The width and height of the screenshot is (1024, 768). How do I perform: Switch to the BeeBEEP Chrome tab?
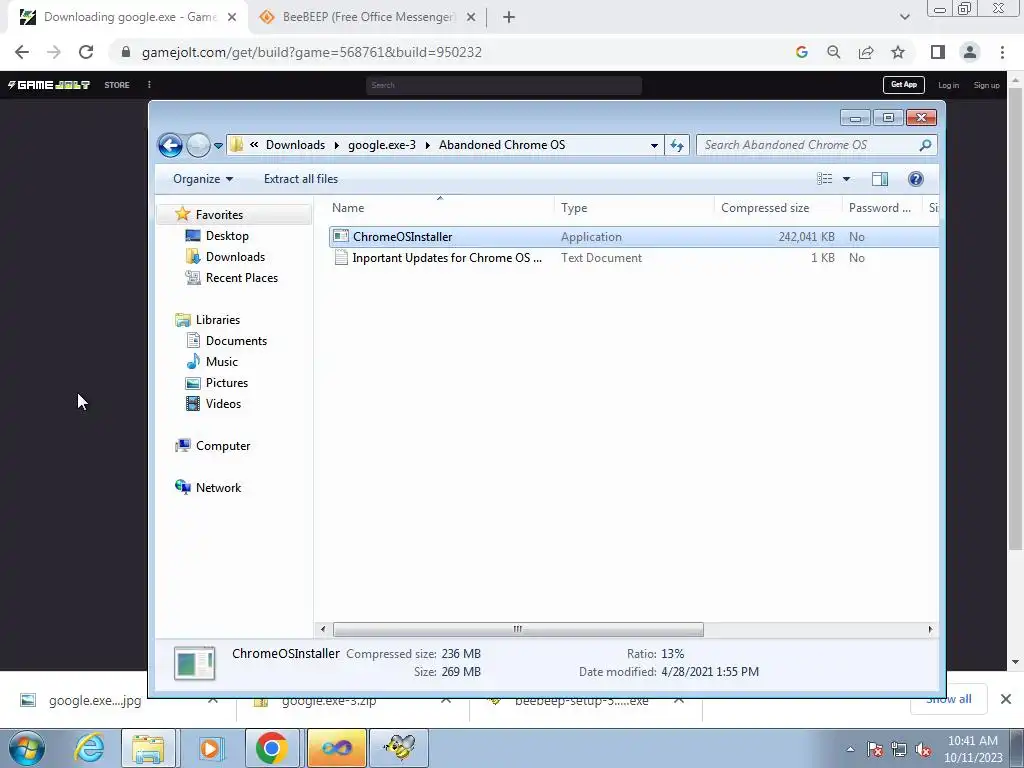click(x=368, y=17)
